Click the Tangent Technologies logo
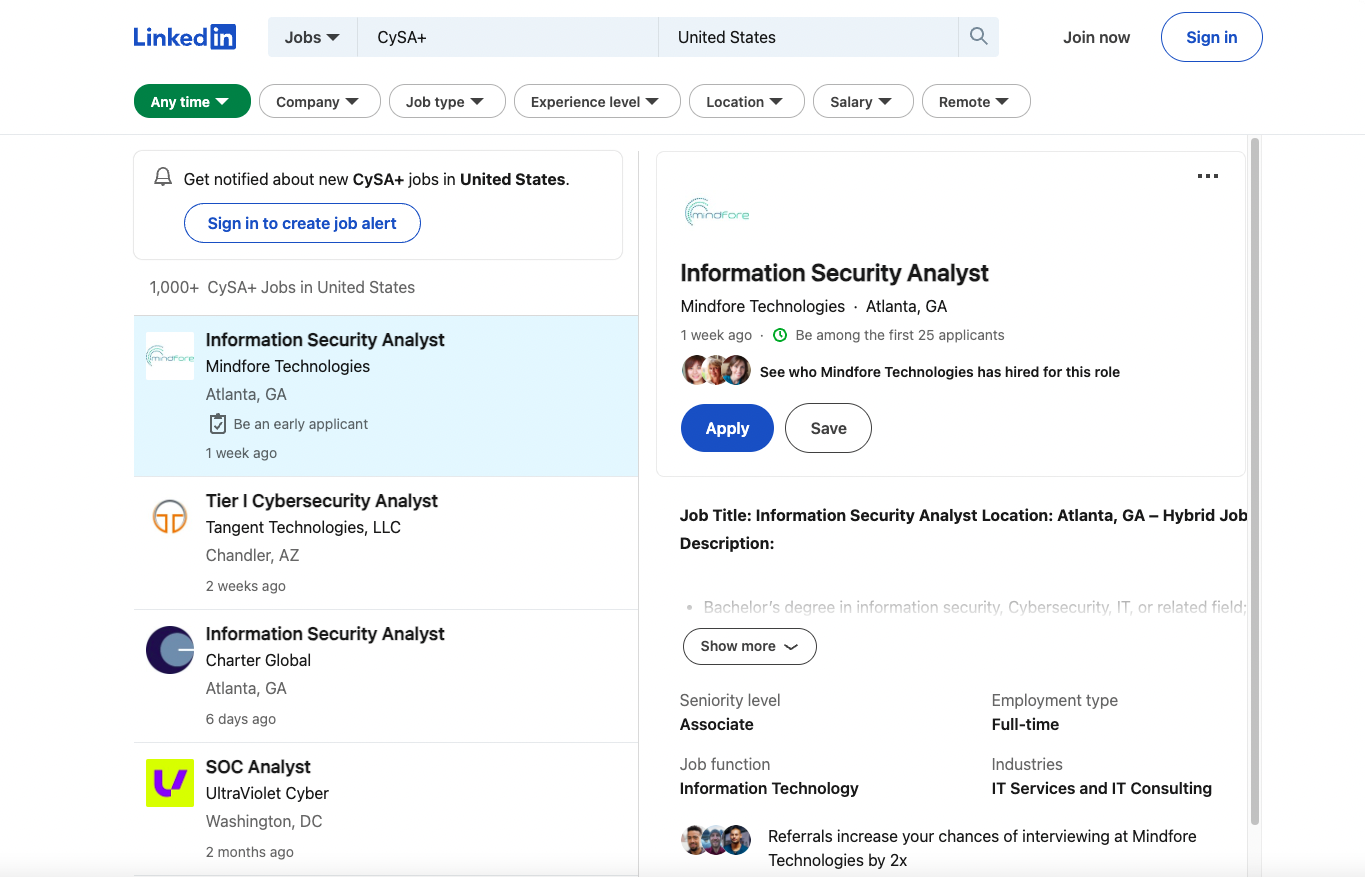Image resolution: width=1365 pixels, height=877 pixels. pos(170,516)
